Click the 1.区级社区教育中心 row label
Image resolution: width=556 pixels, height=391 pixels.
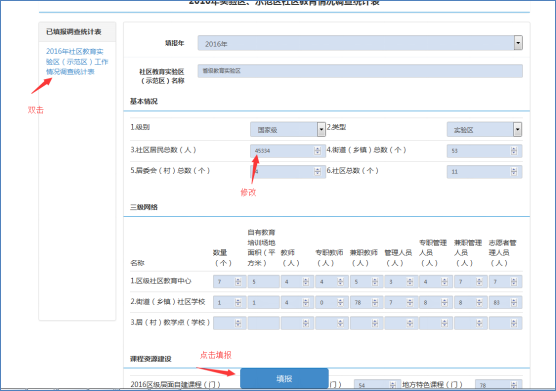(161, 281)
